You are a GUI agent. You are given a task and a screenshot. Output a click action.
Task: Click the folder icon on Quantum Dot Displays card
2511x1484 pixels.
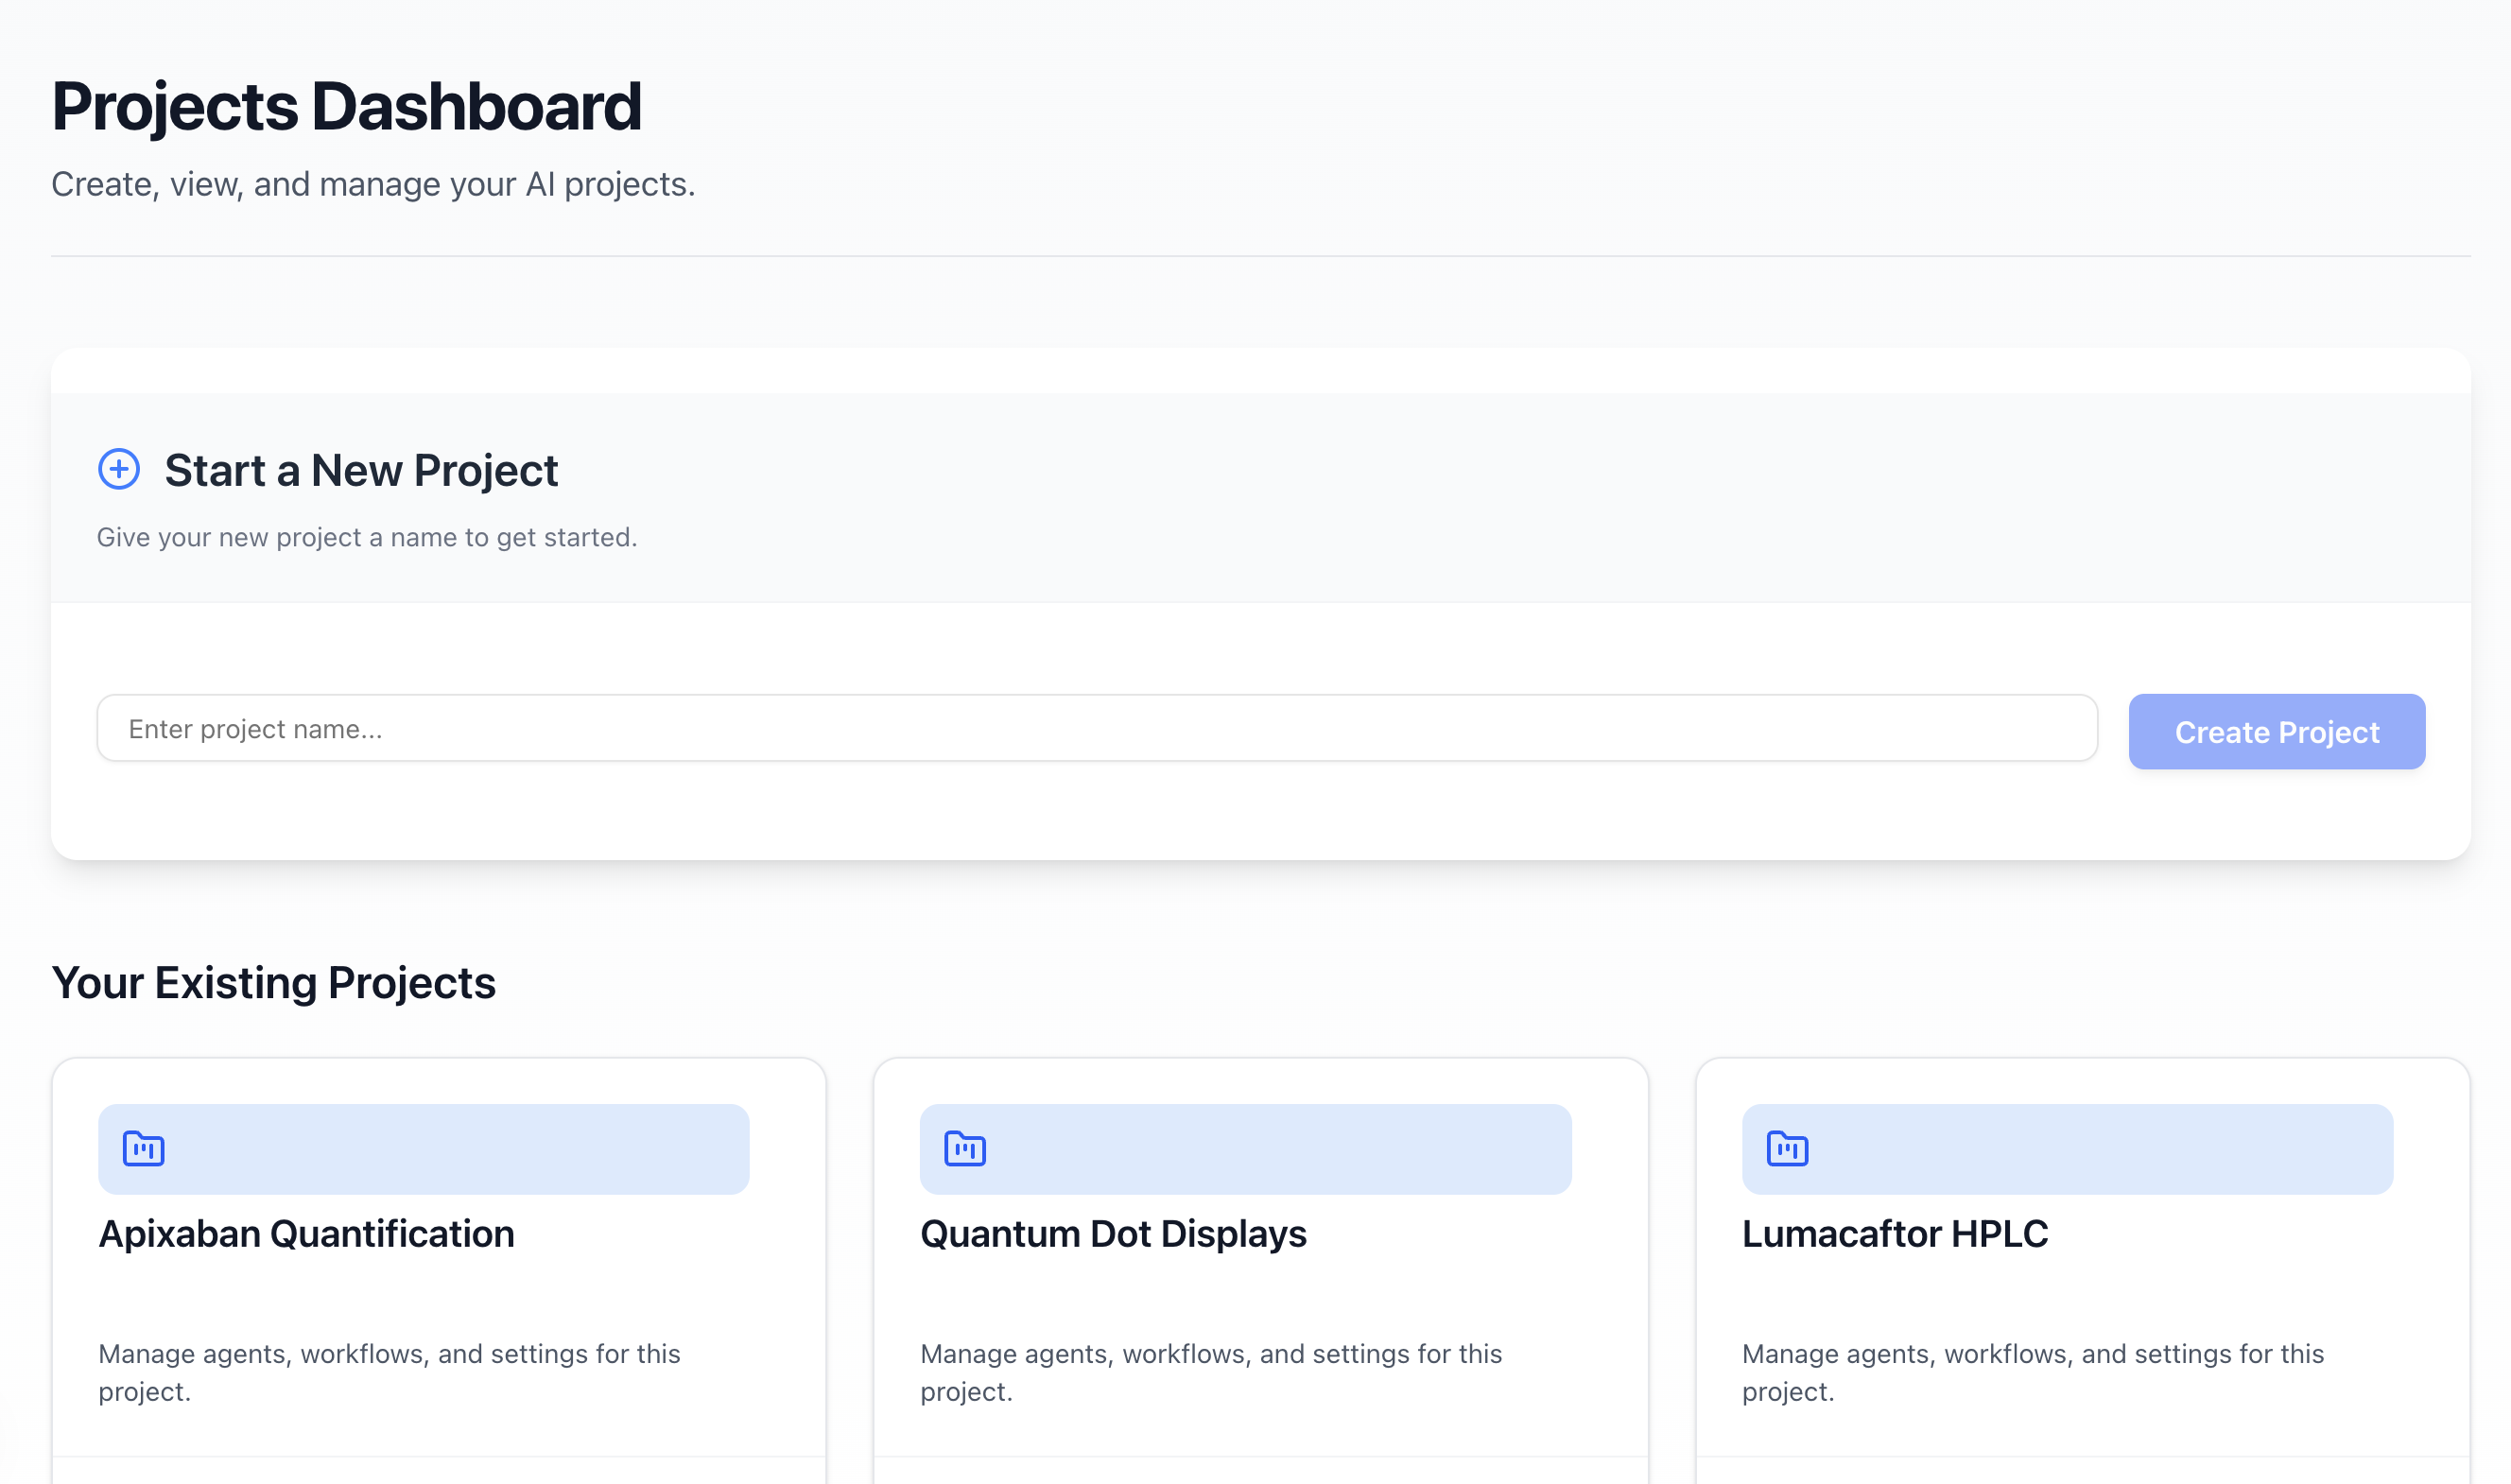coord(964,1148)
